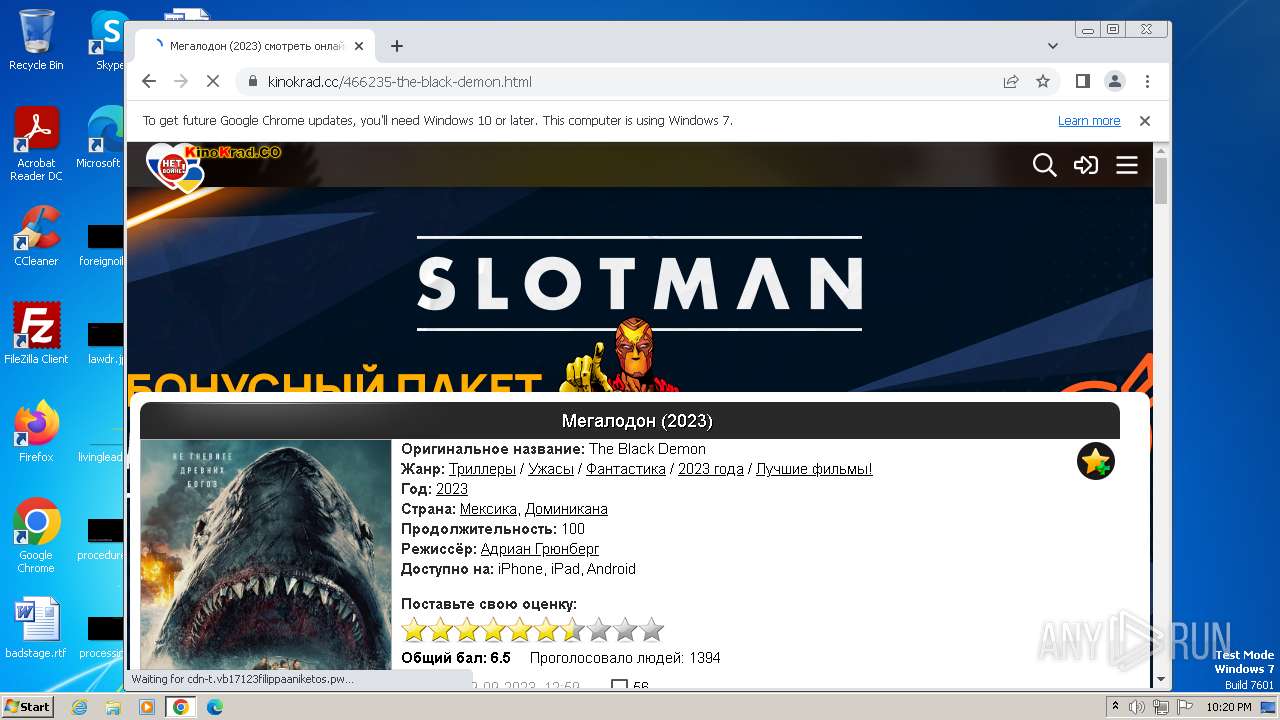Rate the movie one star

[414, 630]
